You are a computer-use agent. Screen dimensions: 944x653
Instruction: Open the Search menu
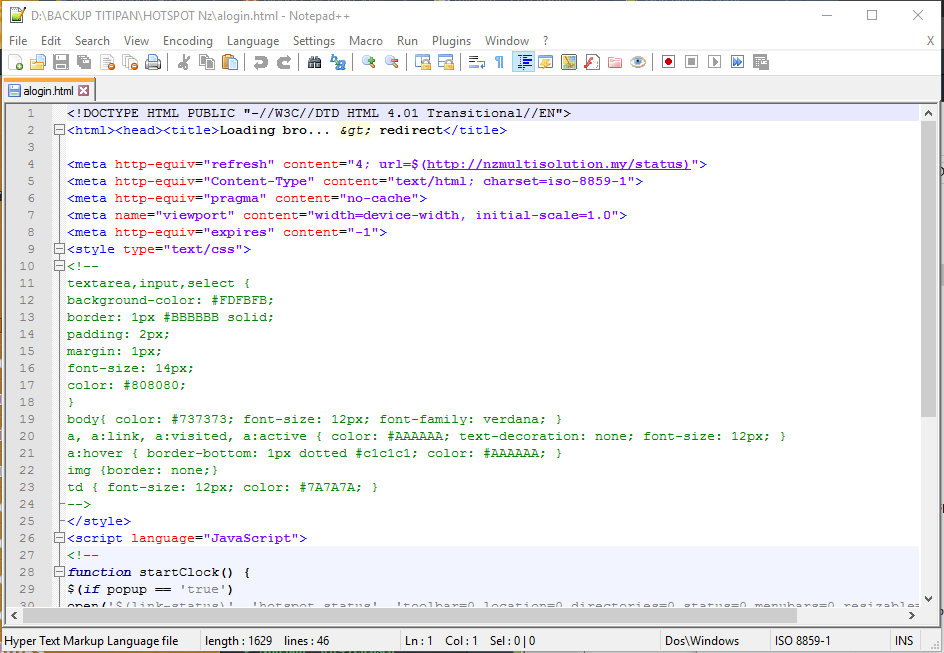(92, 41)
